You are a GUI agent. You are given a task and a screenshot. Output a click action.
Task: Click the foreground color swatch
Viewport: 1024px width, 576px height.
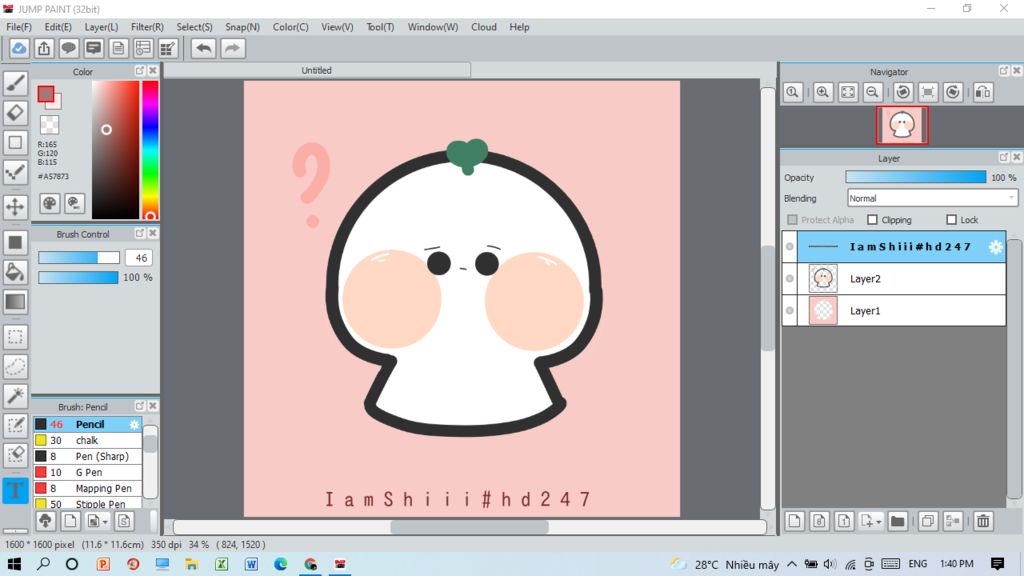pyautogui.click(x=46, y=95)
